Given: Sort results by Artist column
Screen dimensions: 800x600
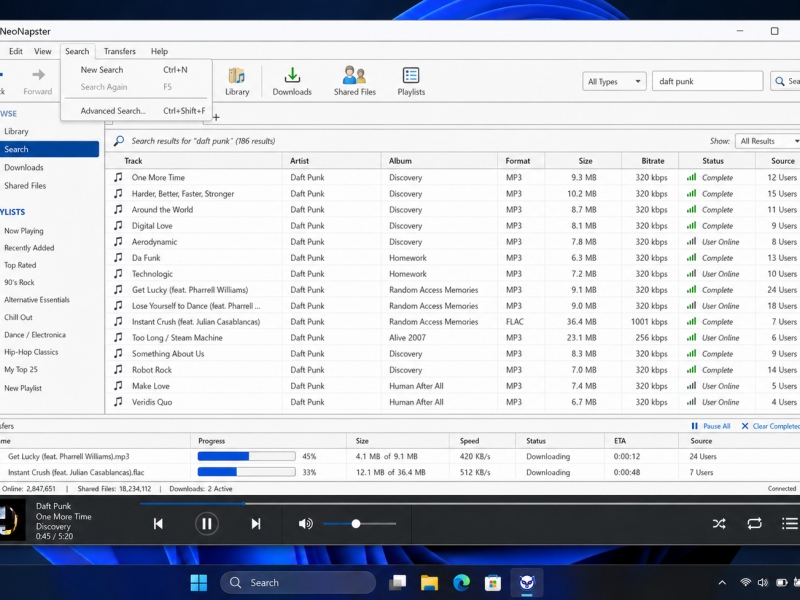Looking at the screenshot, I should coord(332,161).
